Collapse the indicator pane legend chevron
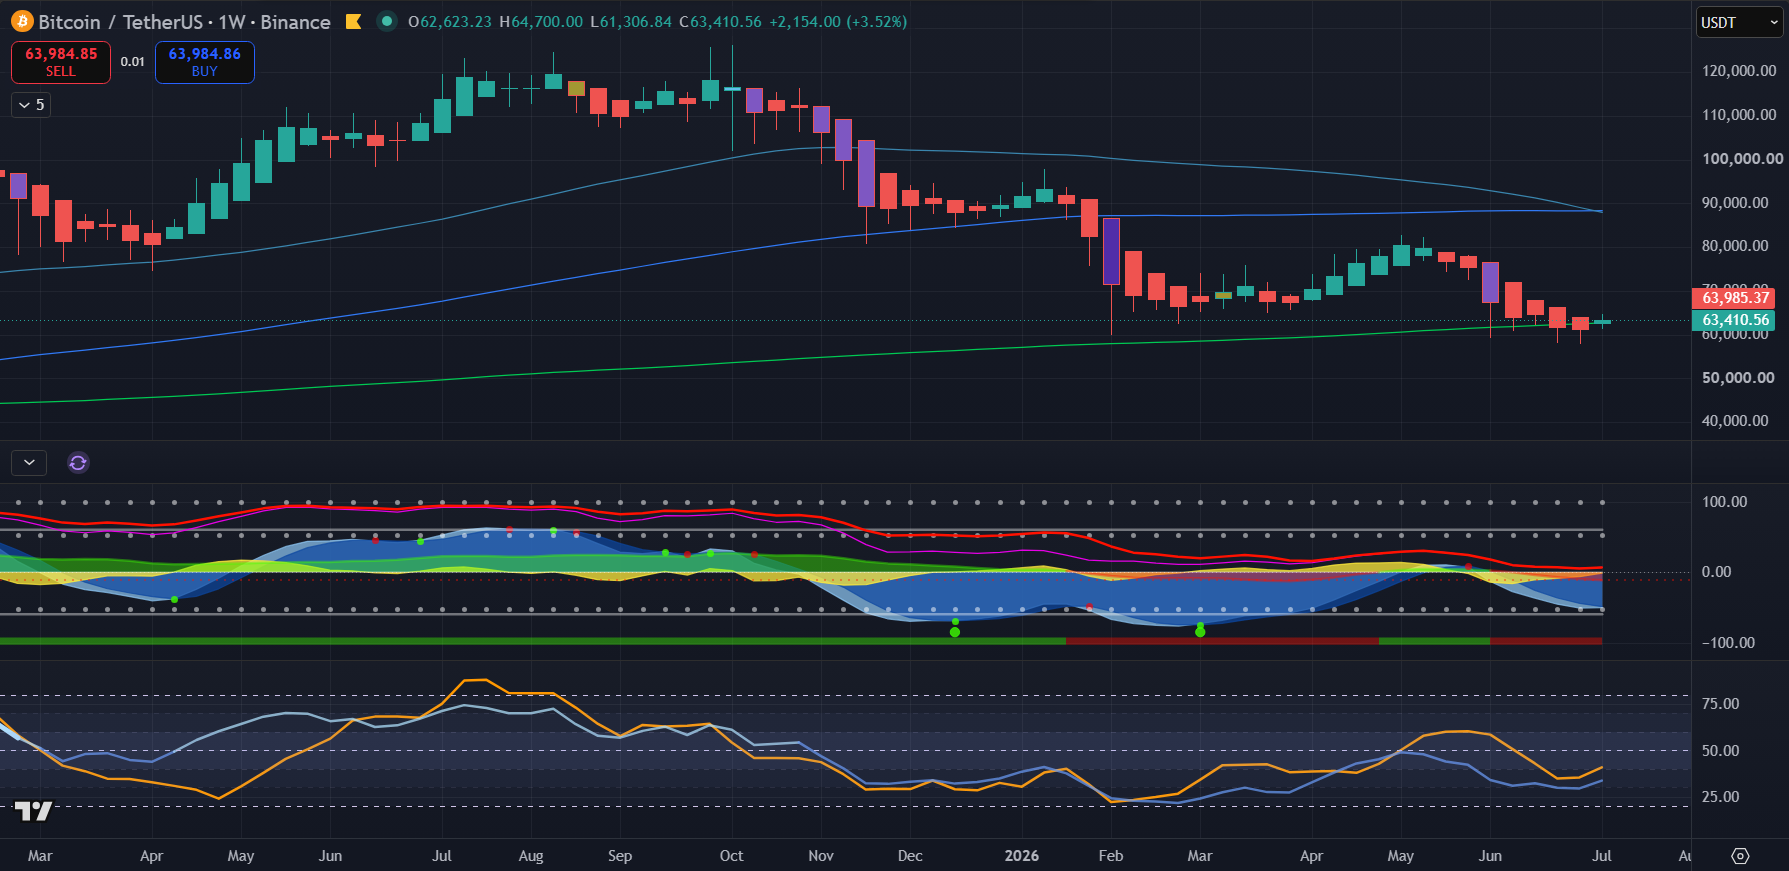The height and width of the screenshot is (871, 1789). (x=29, y=462)
